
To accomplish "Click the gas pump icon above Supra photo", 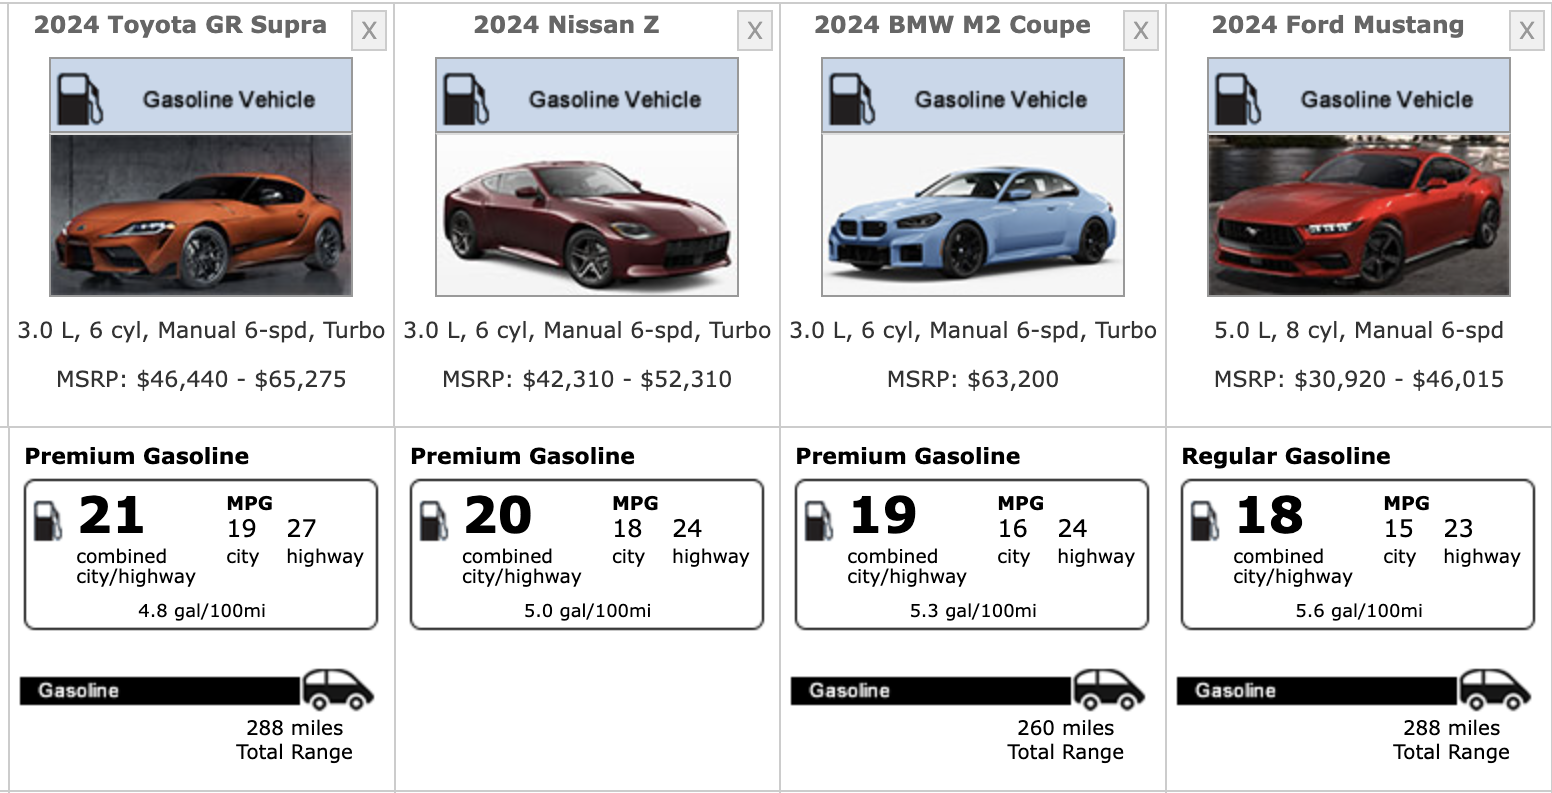I will (x=80, y=98).
